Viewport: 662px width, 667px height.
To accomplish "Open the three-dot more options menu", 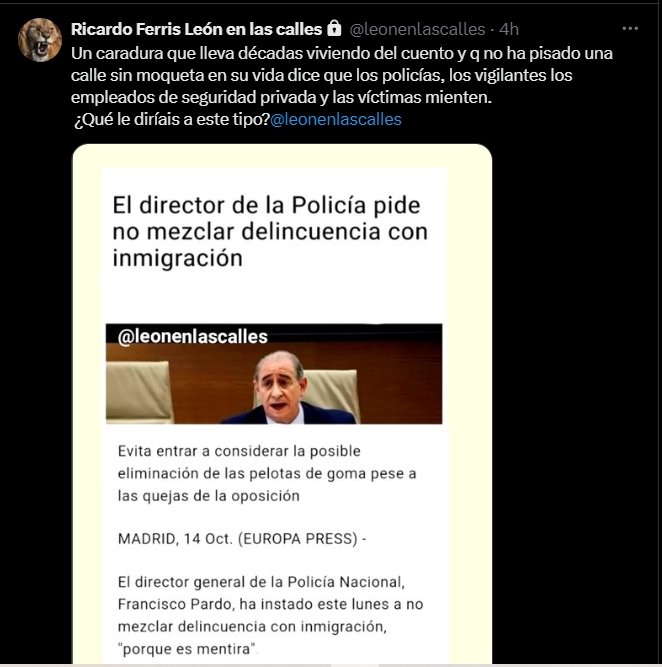I will point(630,29).
